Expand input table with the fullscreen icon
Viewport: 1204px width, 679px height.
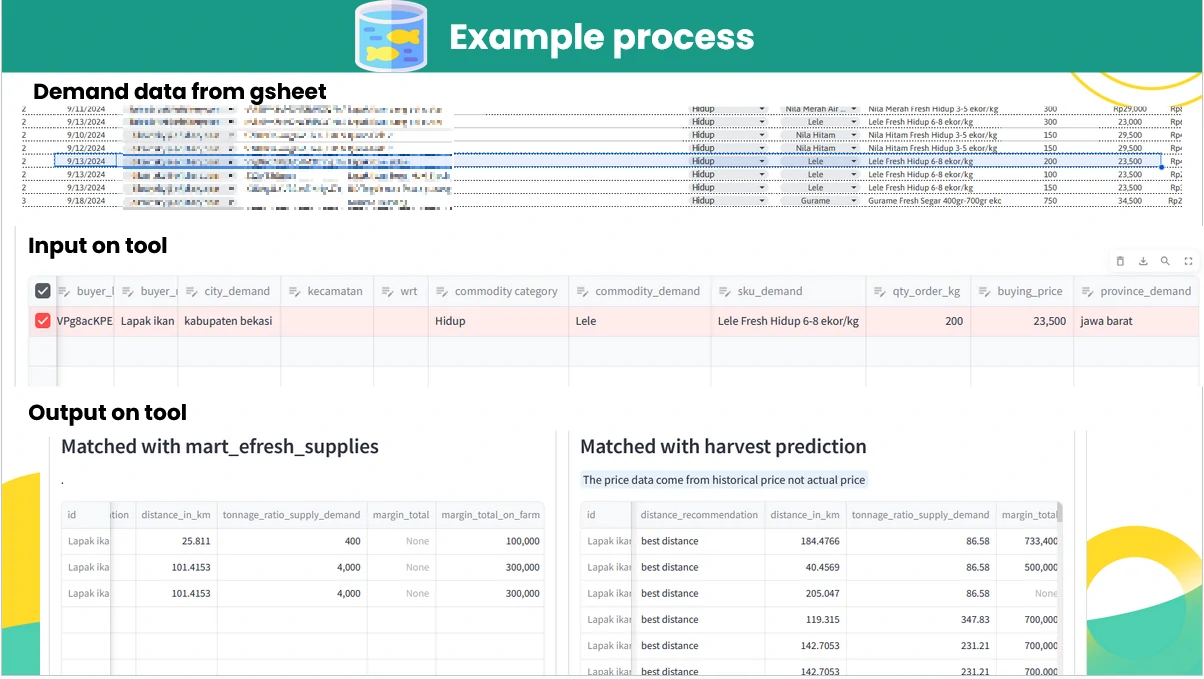point(1189,261)
